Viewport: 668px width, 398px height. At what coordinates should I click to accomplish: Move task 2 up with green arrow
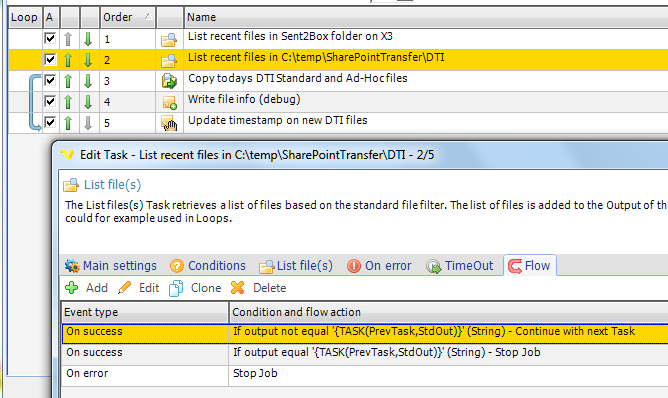[68, 60]
